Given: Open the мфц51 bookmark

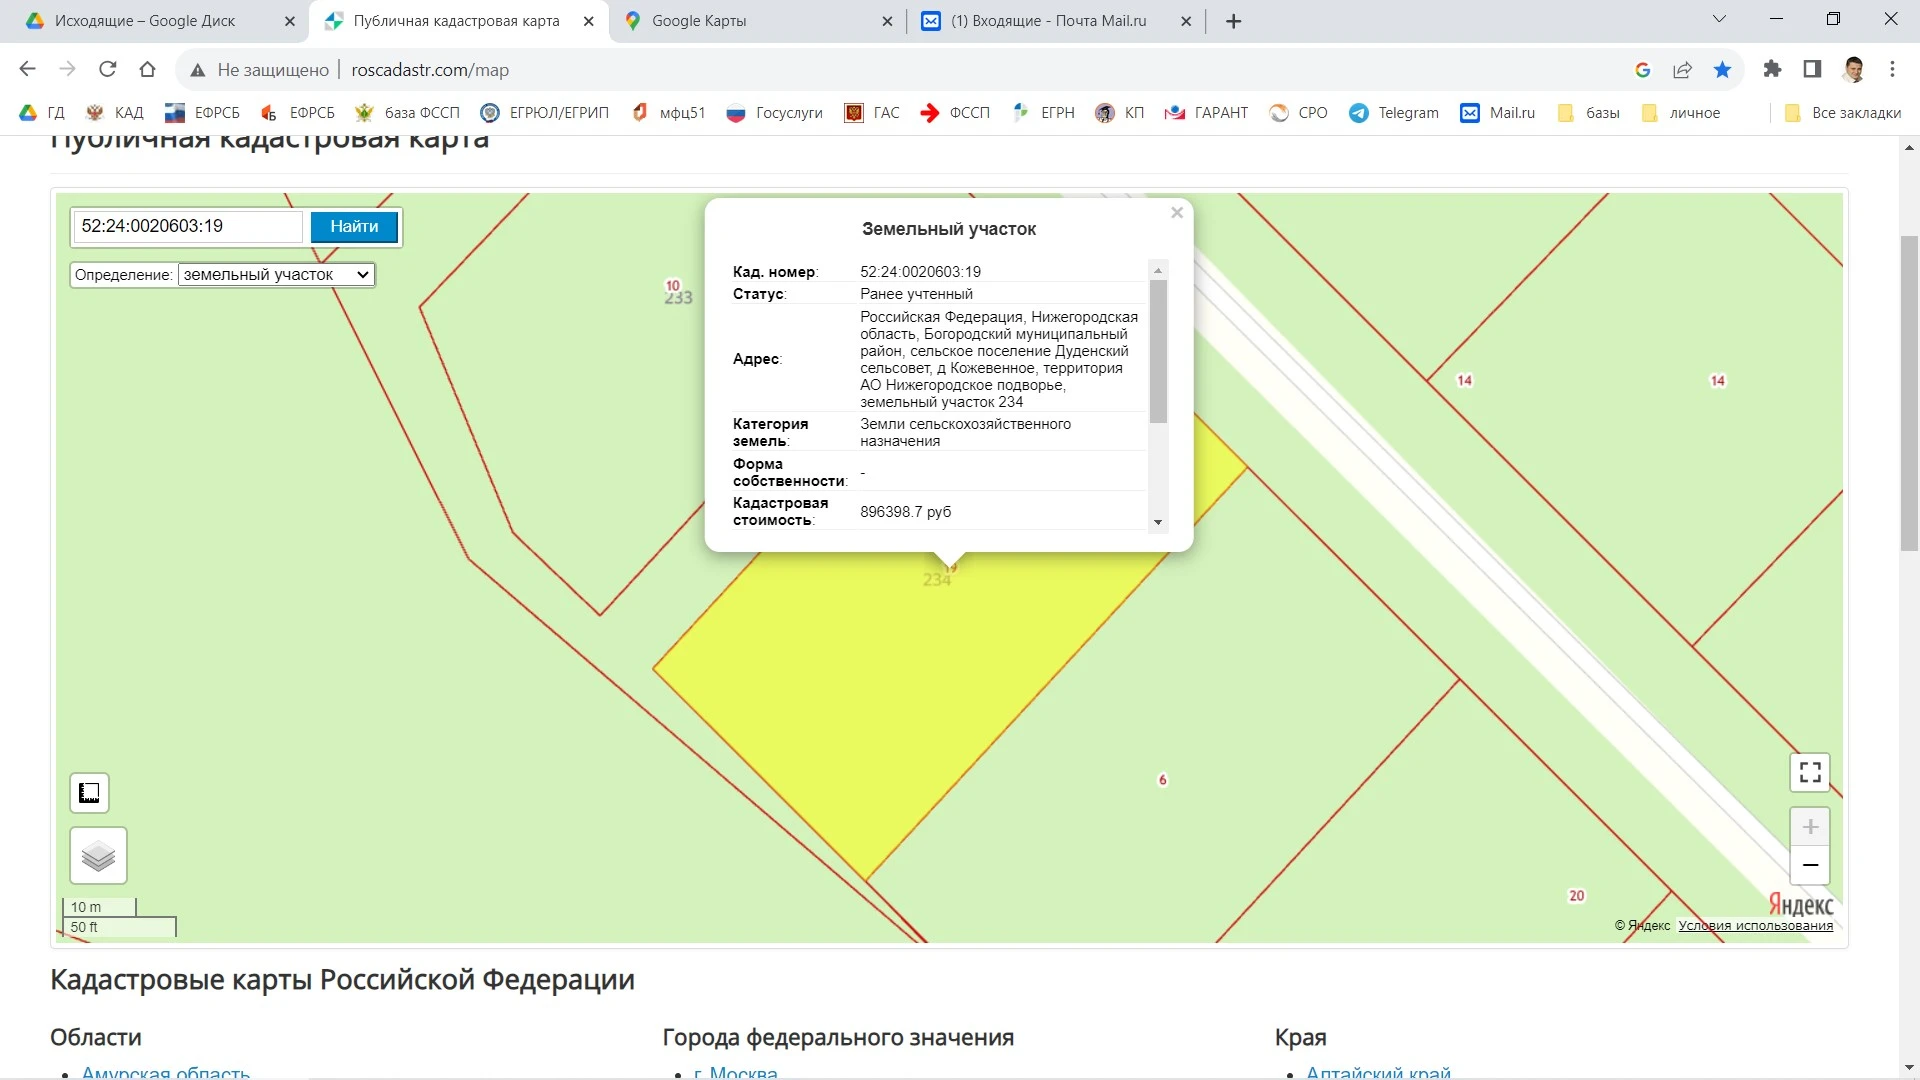Looking at the screenshot, I should coord(669,113).
